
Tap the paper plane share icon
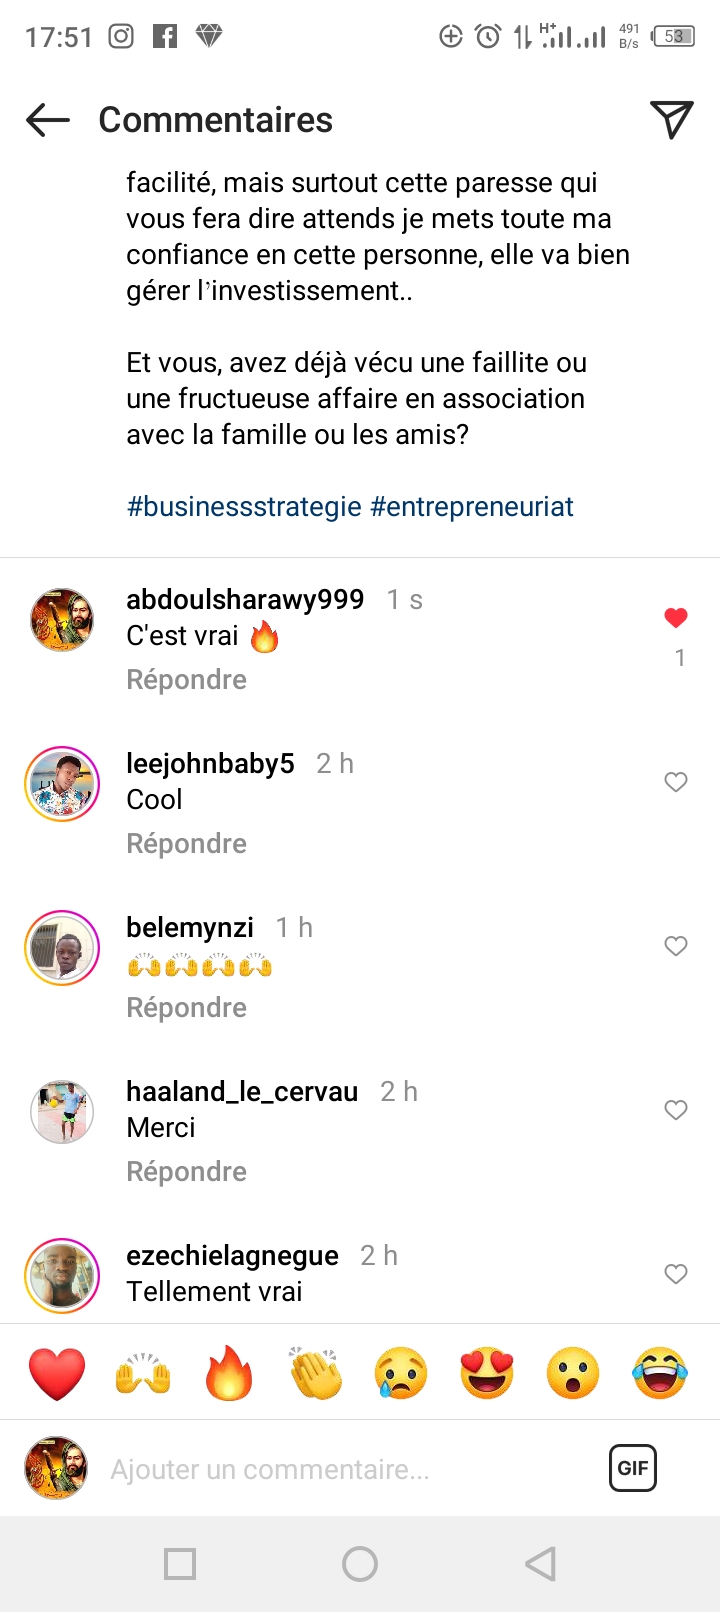click(x=671, y=120)
